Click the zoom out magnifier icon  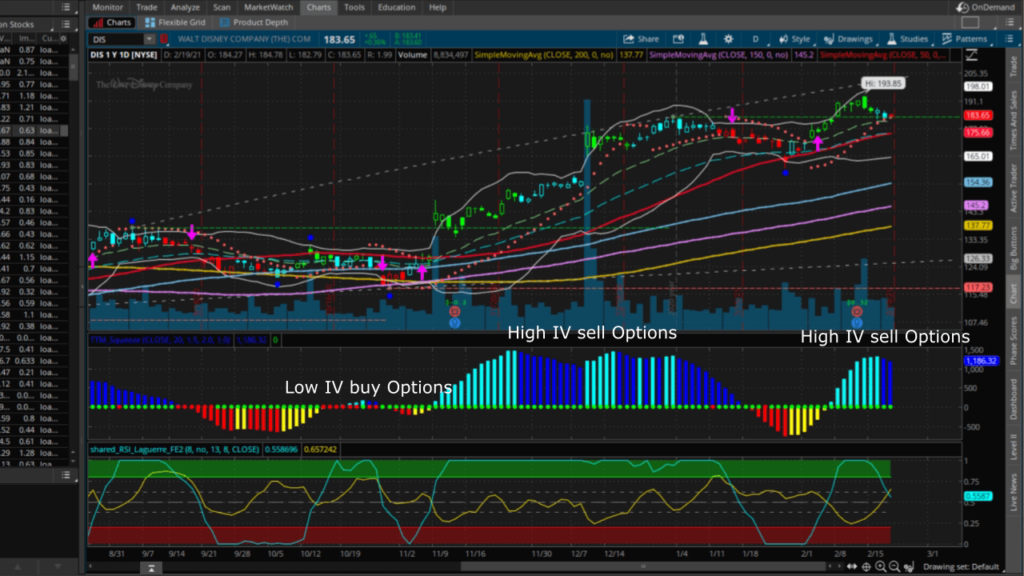894,567
